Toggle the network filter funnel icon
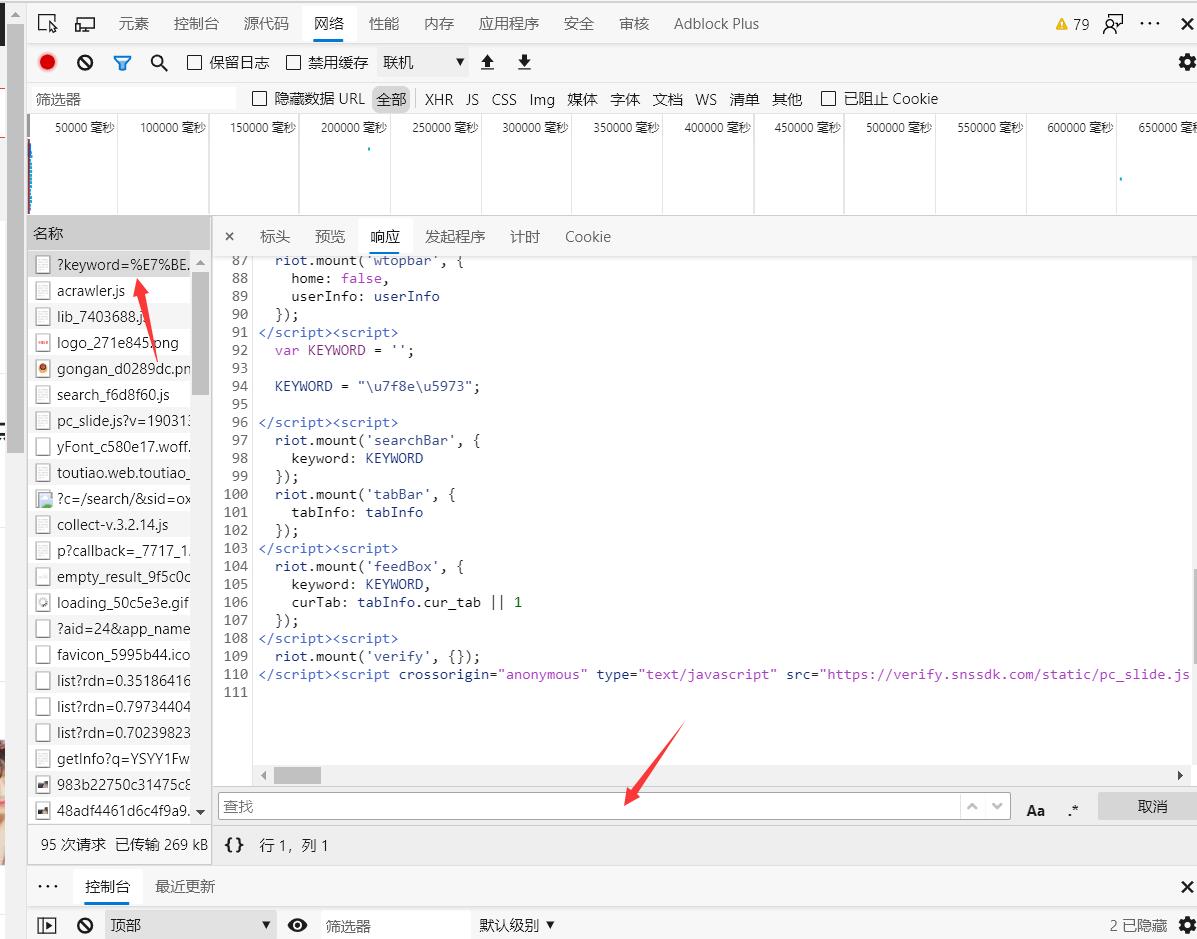1197x939 pixels. (x=122, y=63)
